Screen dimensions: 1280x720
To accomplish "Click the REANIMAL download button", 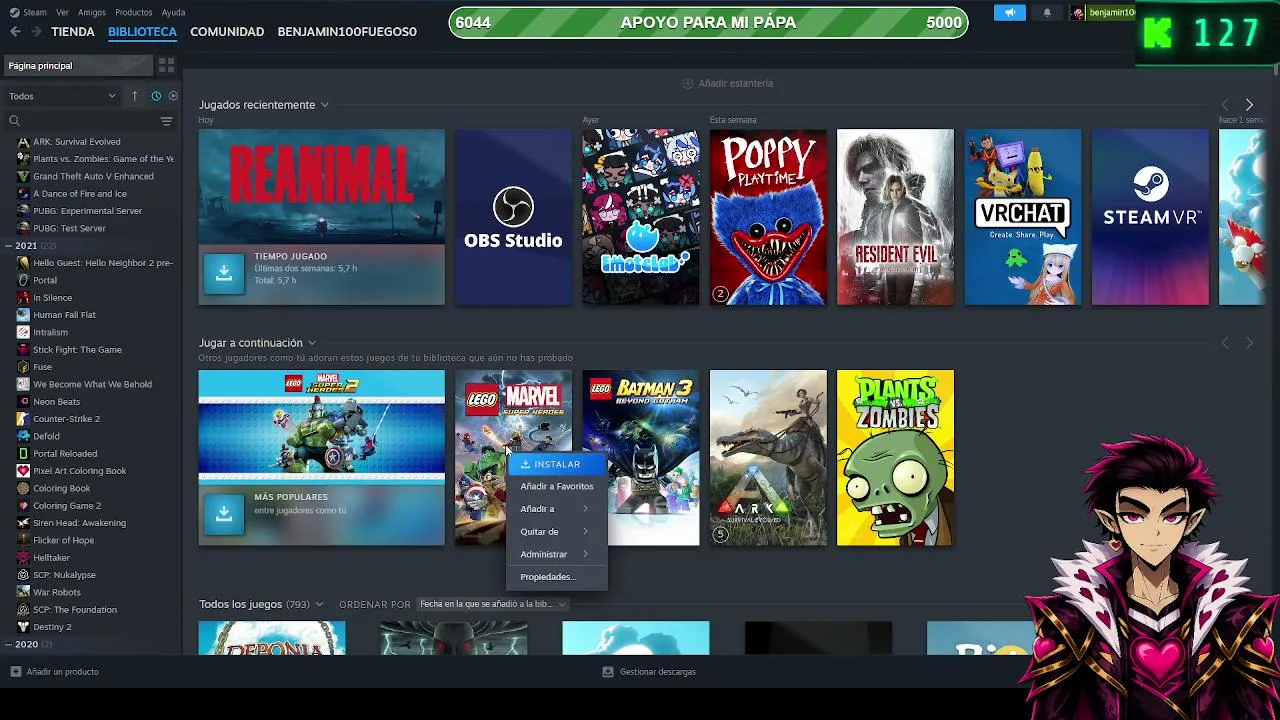I will click(x=224, y=274).
